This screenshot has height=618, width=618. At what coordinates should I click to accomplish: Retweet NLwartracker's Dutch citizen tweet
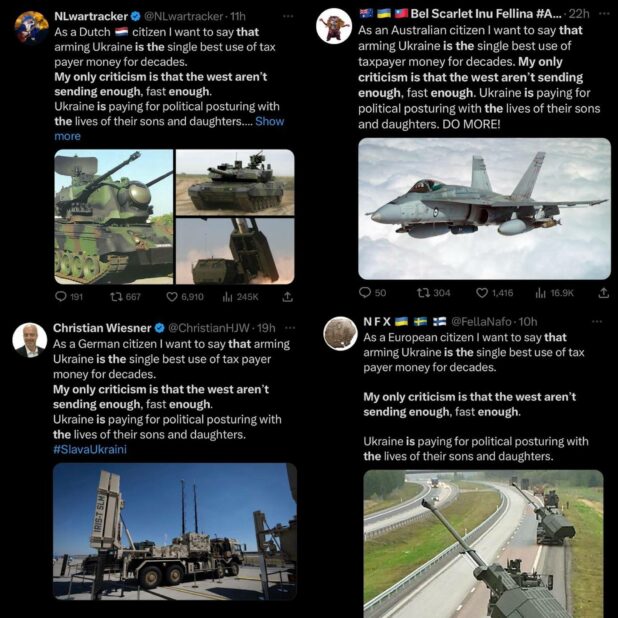tap(116, 297)
